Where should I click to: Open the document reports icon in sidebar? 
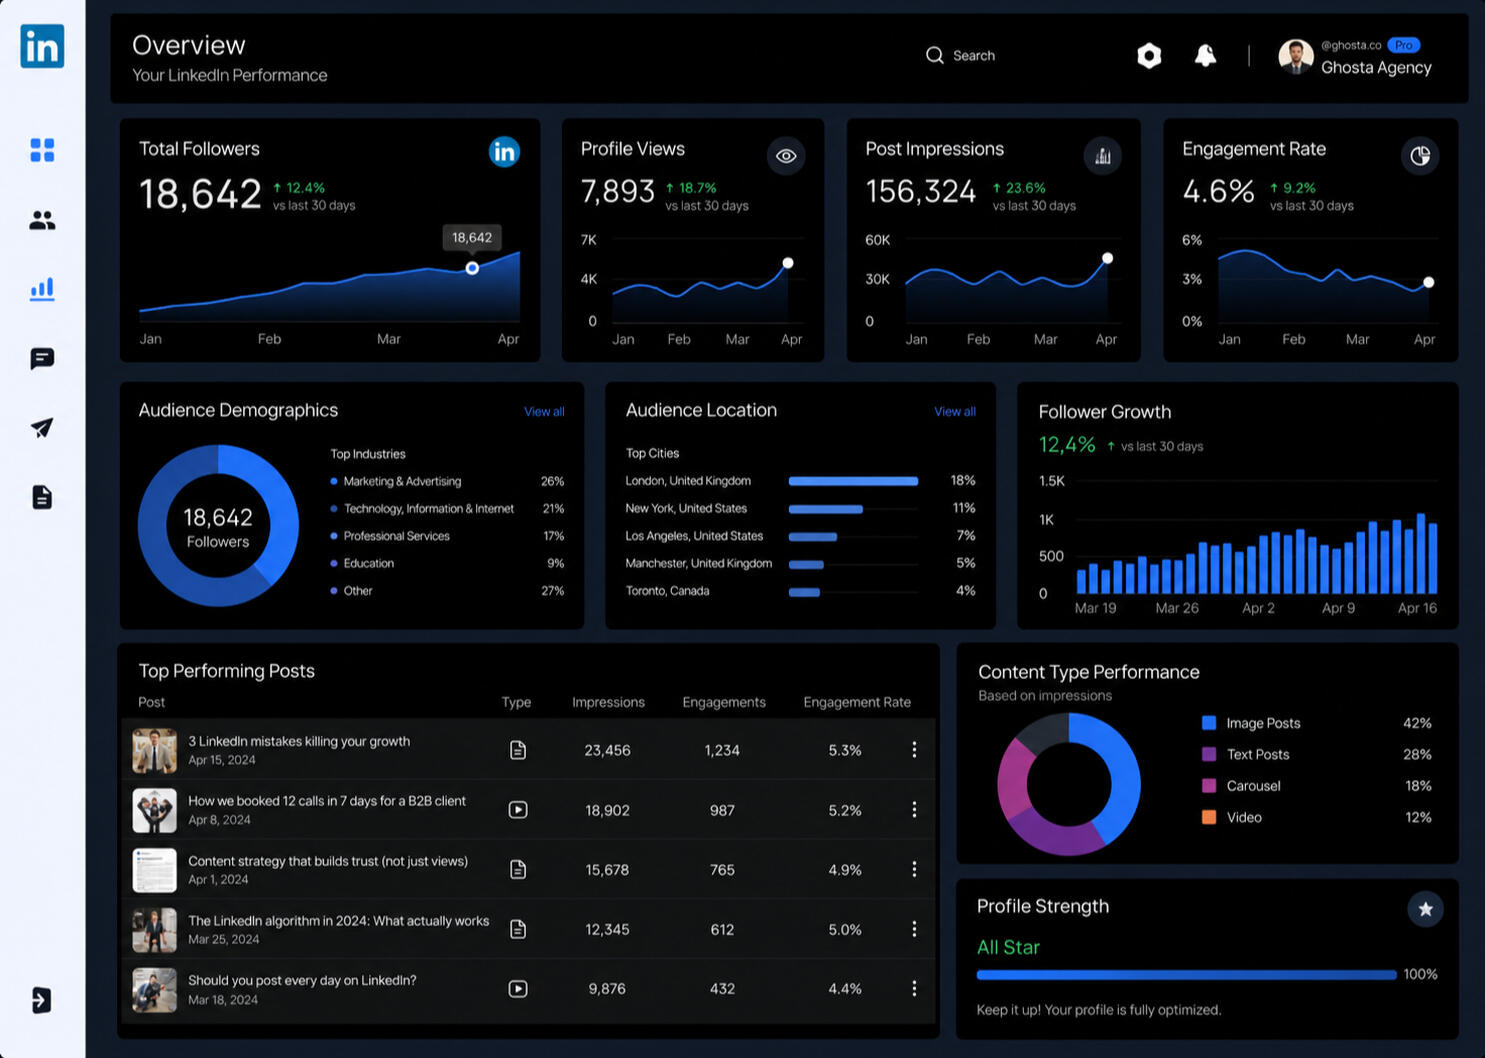click(42, 497)
